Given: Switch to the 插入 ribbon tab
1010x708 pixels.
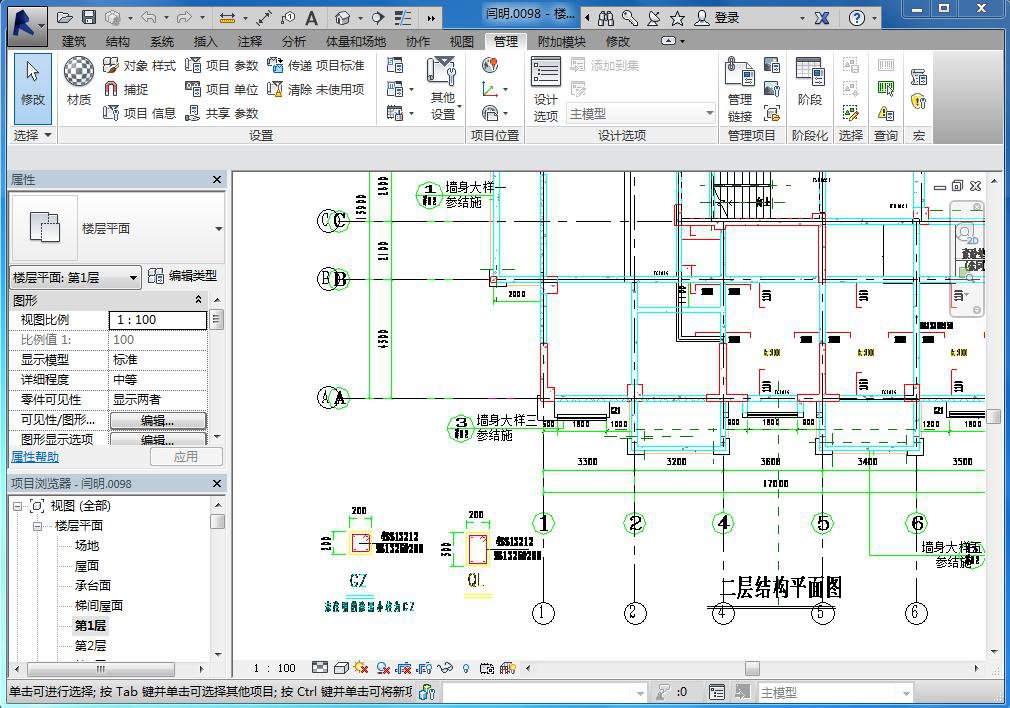Looking at the screenshot, I should coord(205,41).
